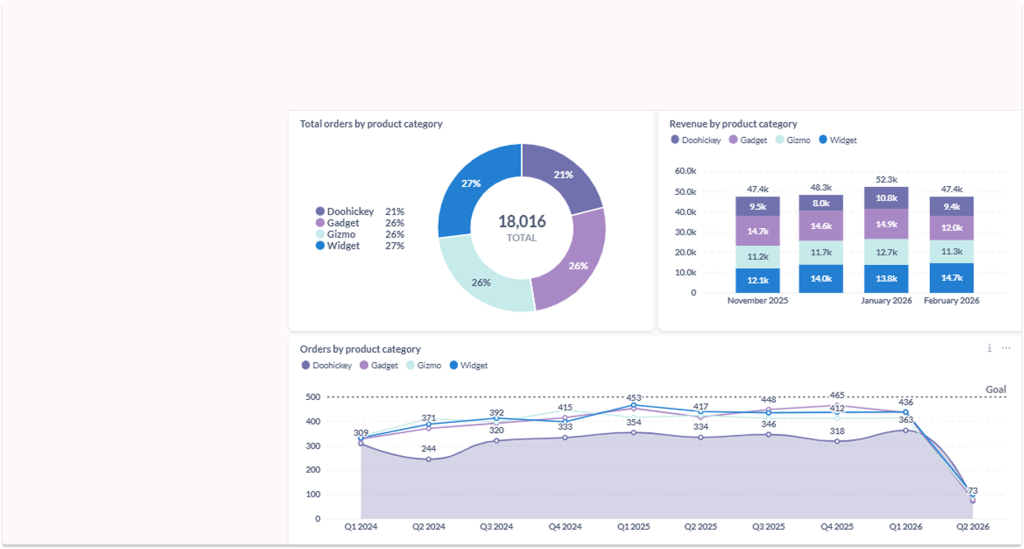Click the 354 data point at Q1 2025

point(633,432)
